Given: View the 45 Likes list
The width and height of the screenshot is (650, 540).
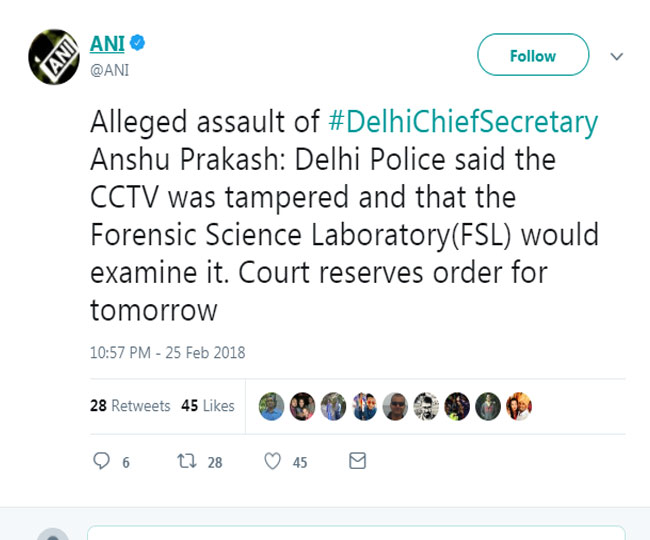Looking at the screenshot, I should click(x=208, y=405).
